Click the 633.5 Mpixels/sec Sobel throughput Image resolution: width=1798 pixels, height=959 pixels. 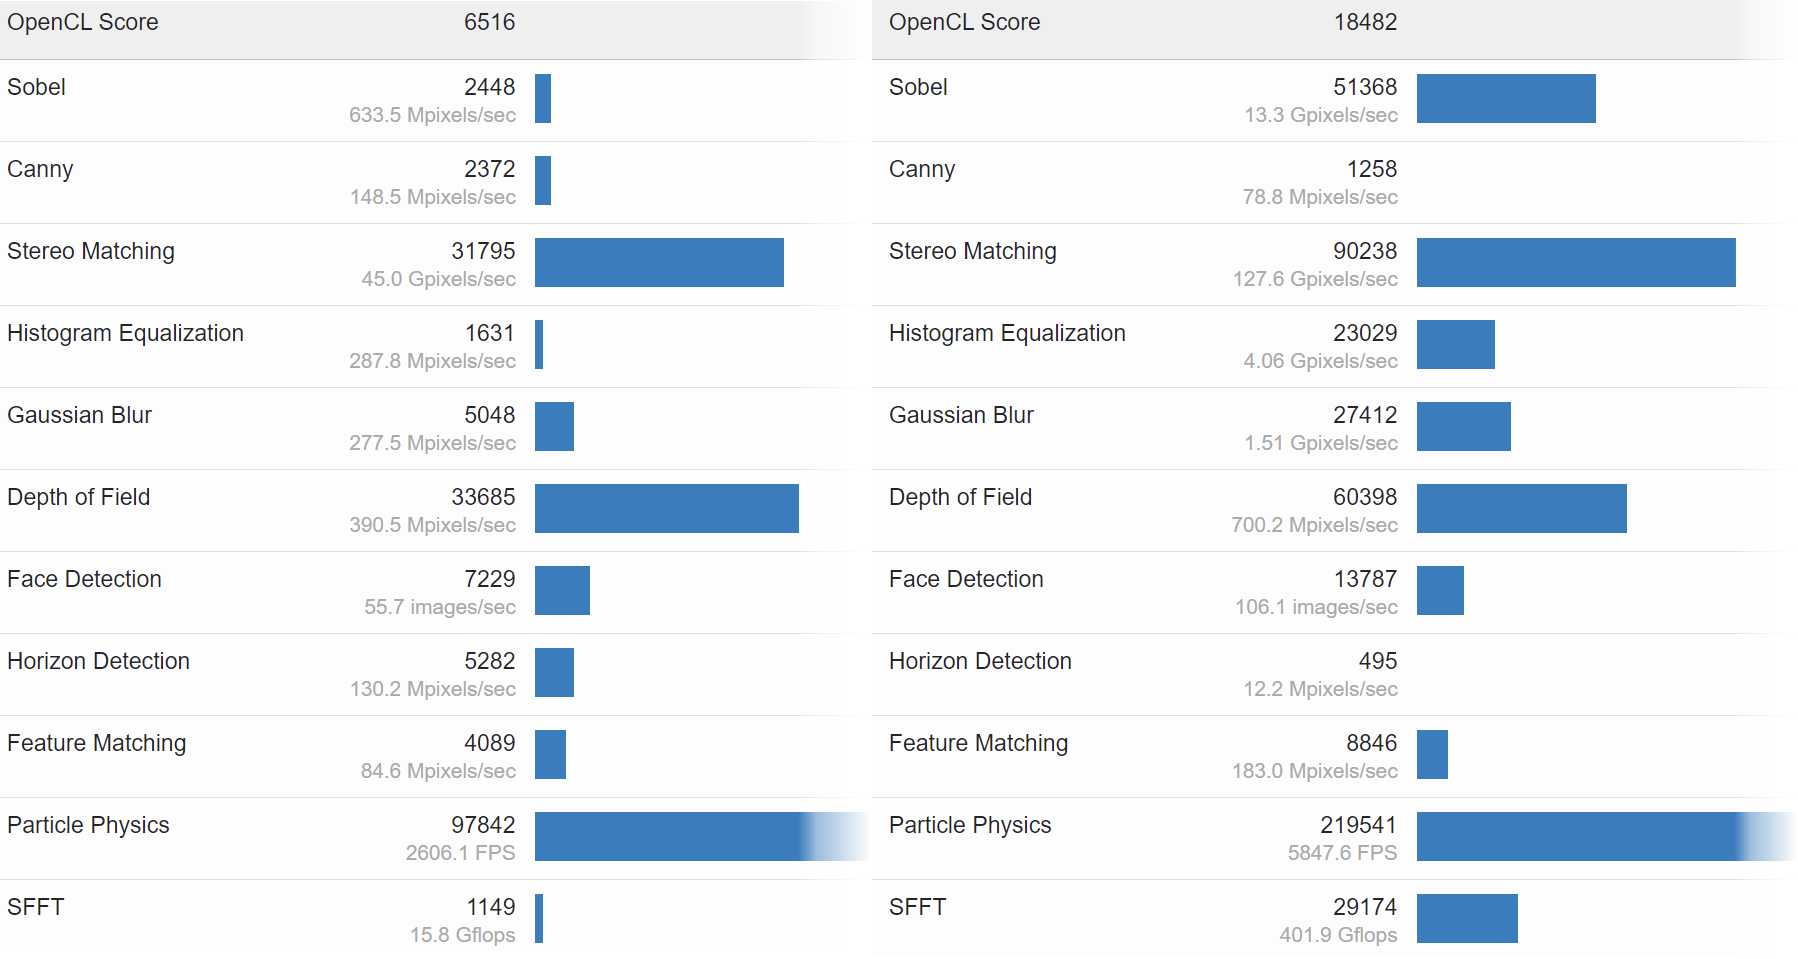tap(432, 115)
